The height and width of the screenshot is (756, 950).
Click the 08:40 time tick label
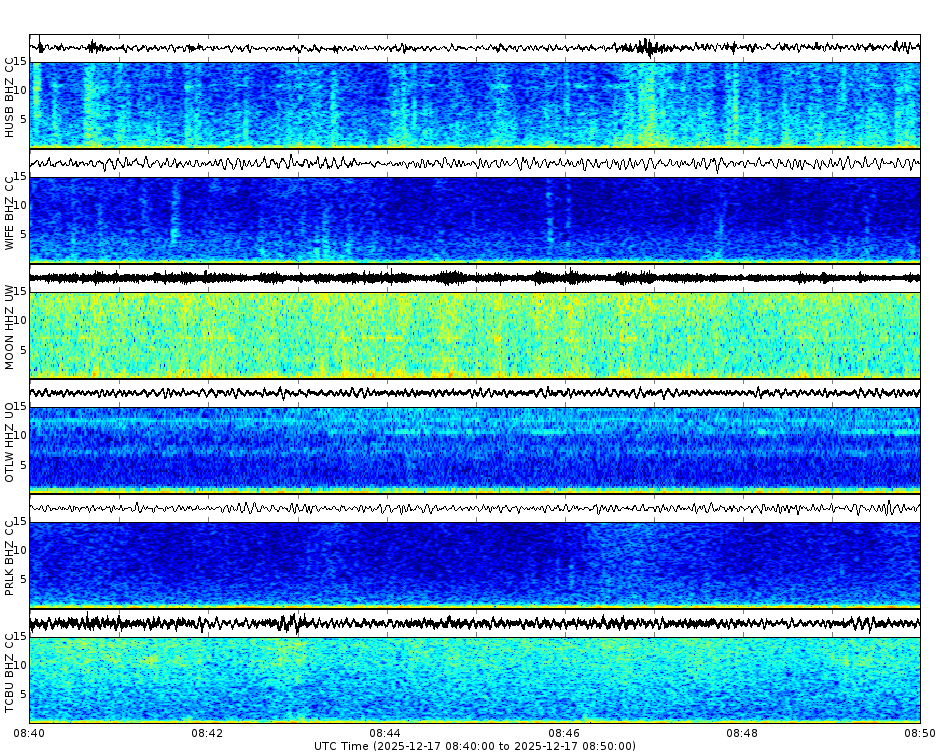coord(30,733)
